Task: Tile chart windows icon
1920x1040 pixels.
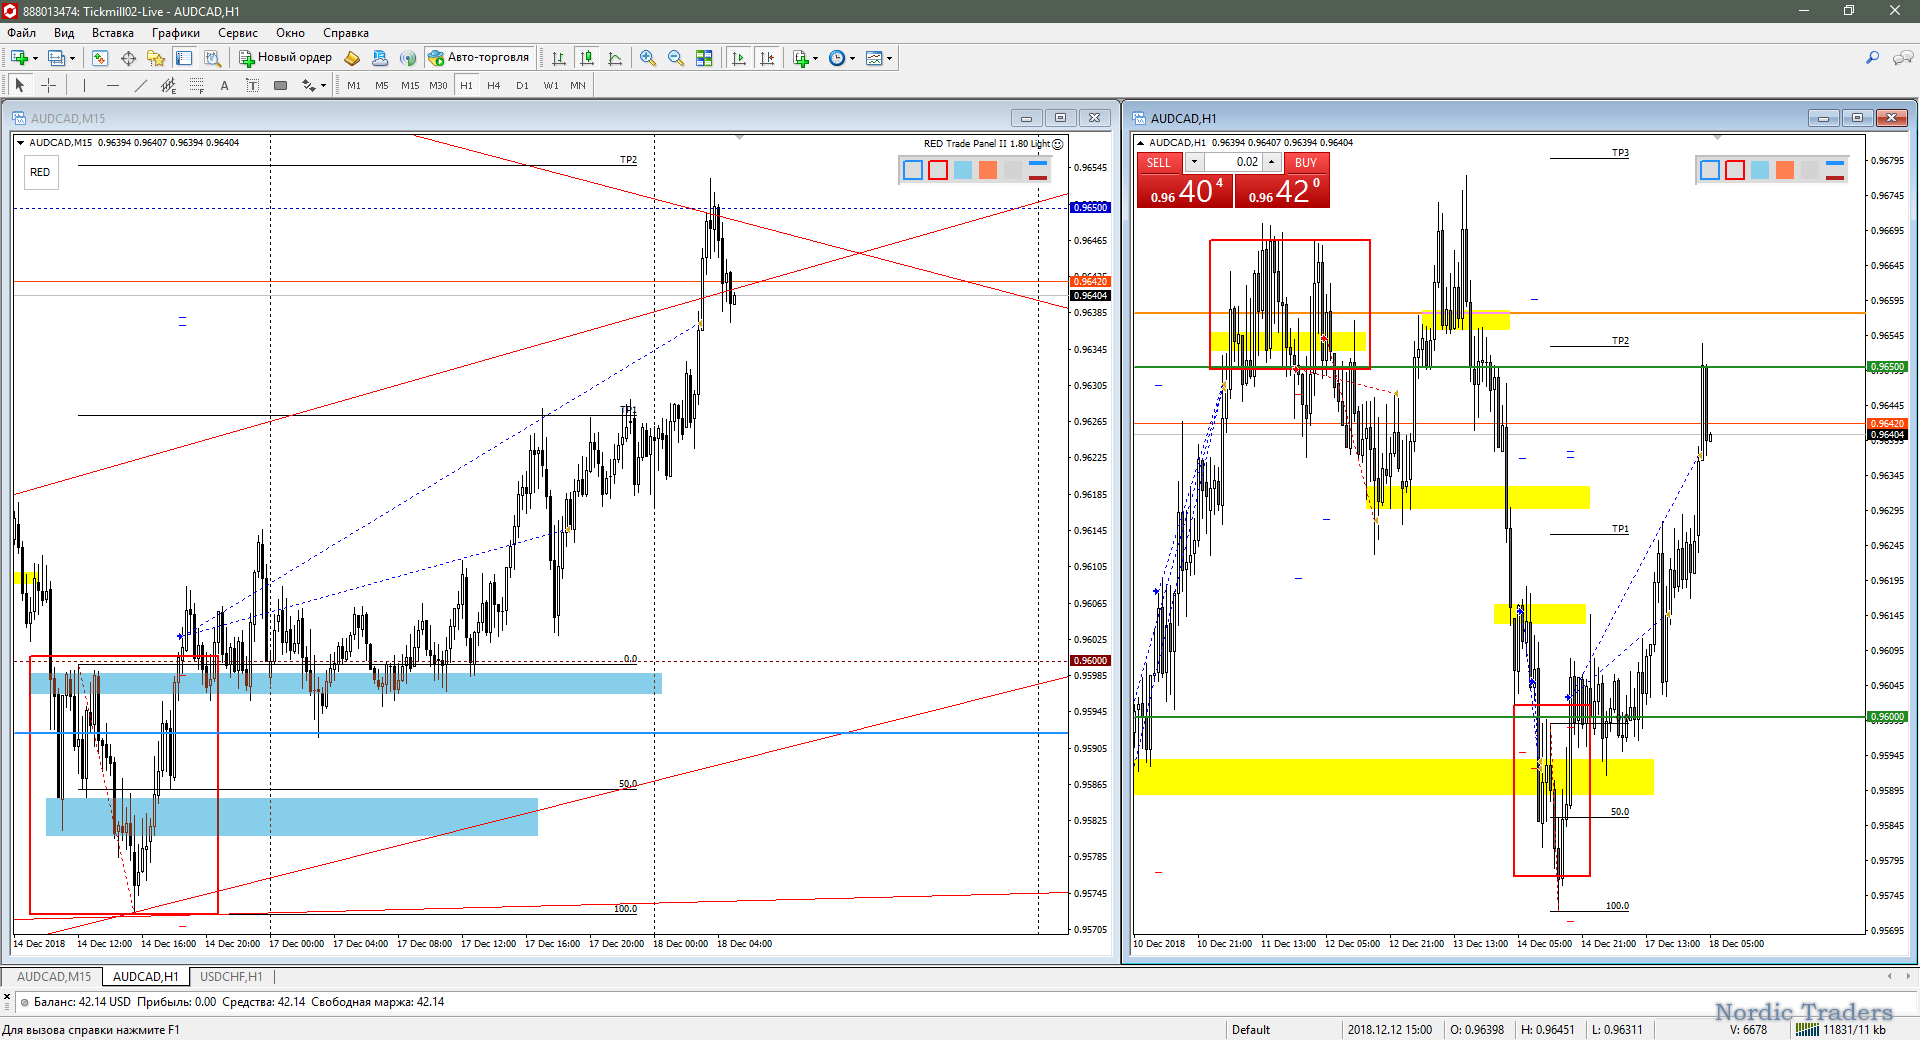Action: coord(704,58)
